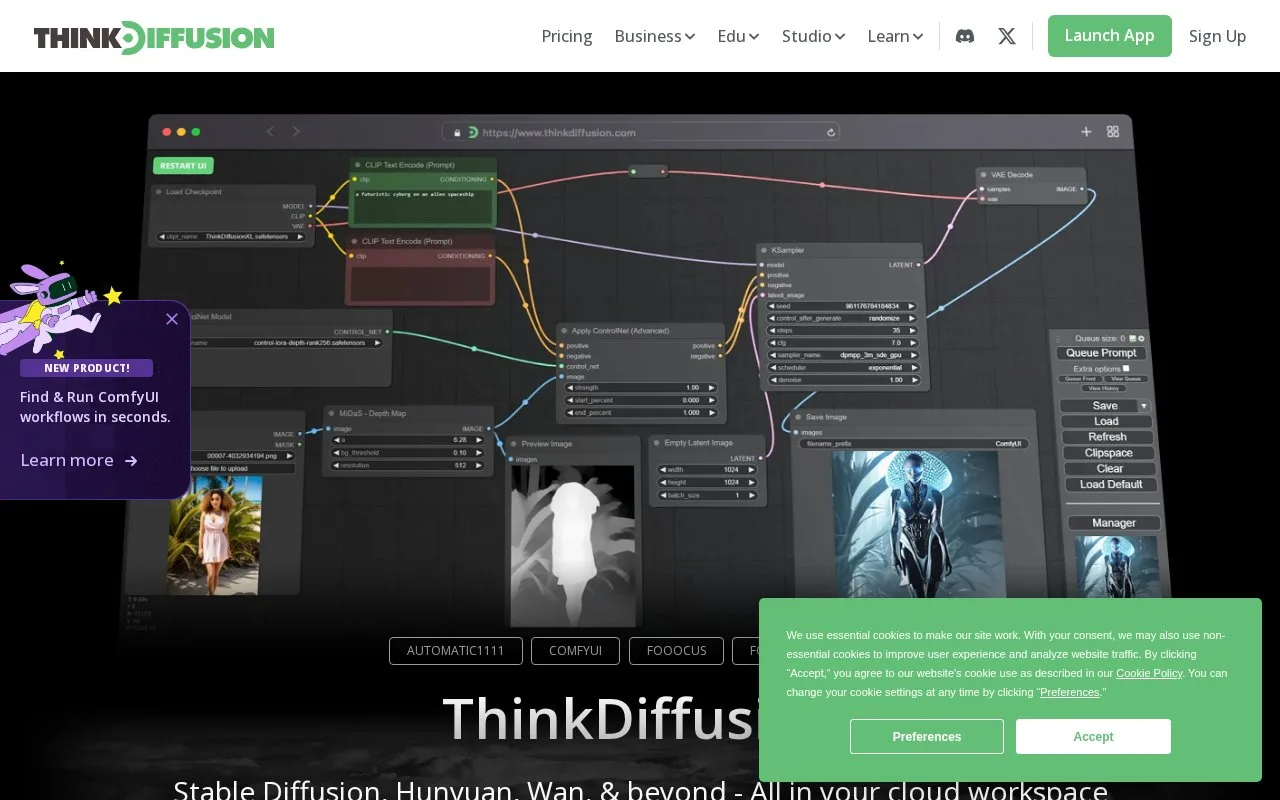This screenshot has width=1280, height=800.
Task: Open the Cookie Policy link
Action: click(x=1149, y=673)
